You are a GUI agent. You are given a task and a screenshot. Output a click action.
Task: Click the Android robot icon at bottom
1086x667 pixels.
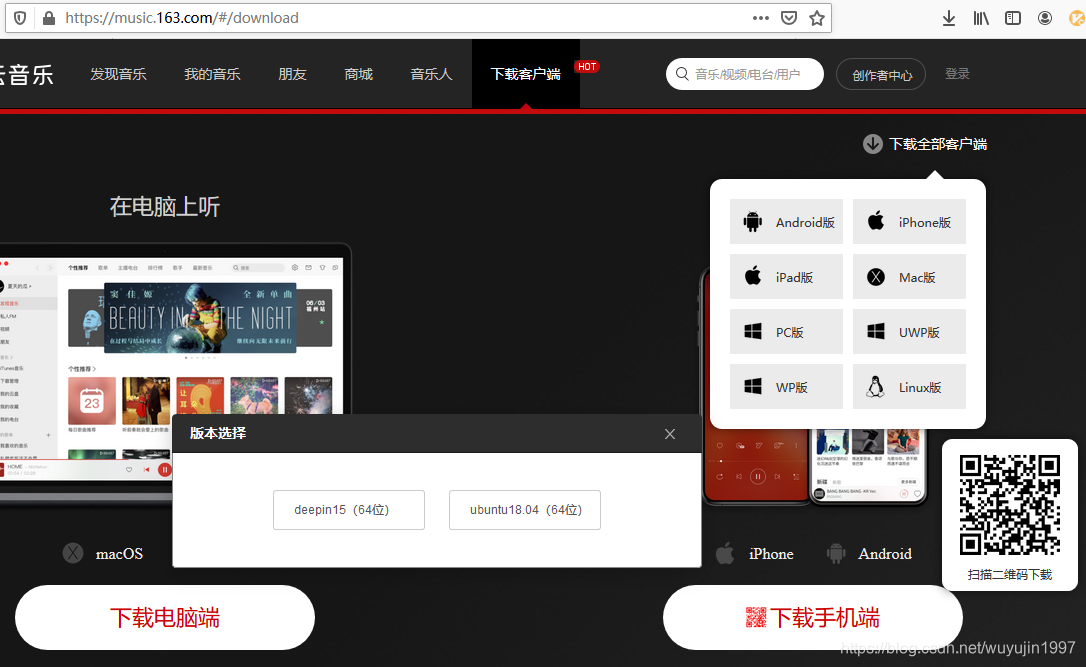click(x=836, y=553)
